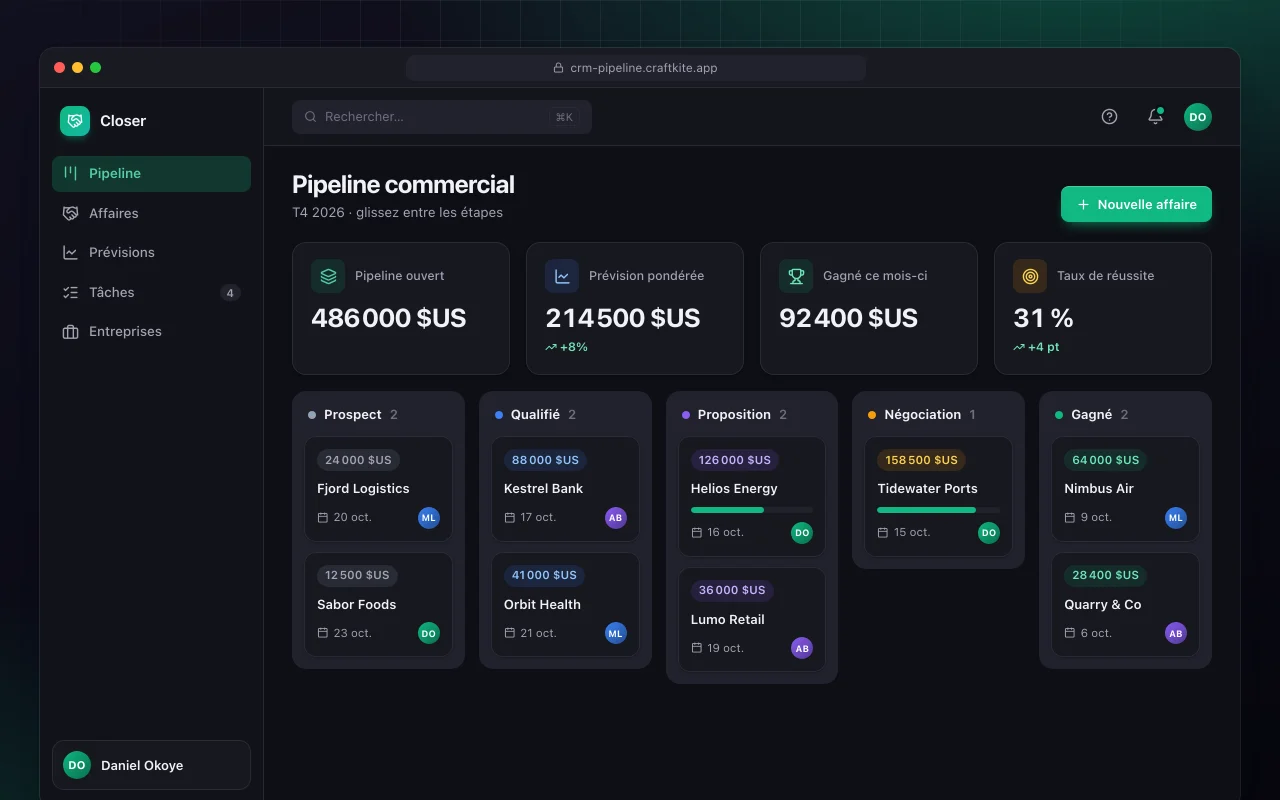Click the DO avatar on Tidewater Ports card
Screen dimensions: 1280x800
point(989,533)
